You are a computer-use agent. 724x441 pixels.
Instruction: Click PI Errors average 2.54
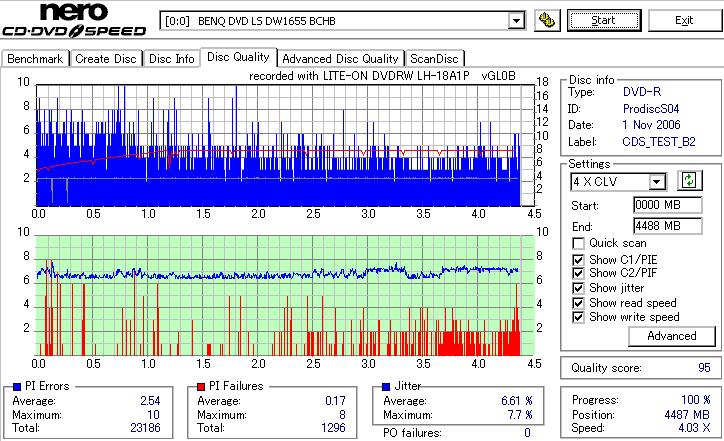pyautogui.click(x=150, y=400)
